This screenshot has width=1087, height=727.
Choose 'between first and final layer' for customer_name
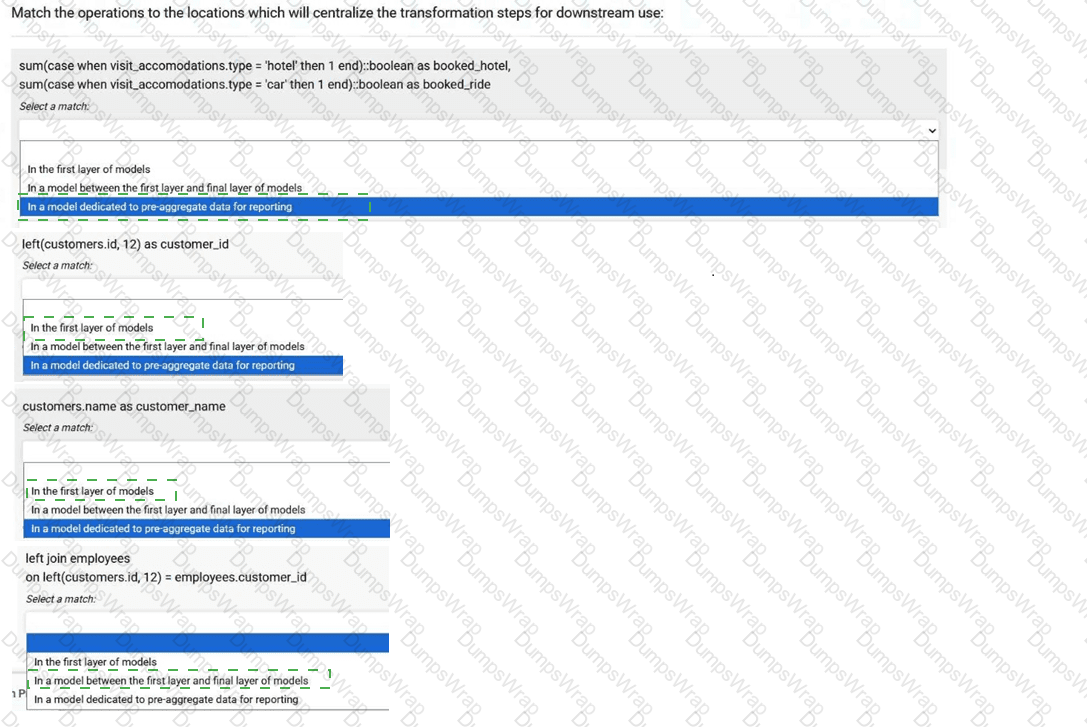(168, 510)
